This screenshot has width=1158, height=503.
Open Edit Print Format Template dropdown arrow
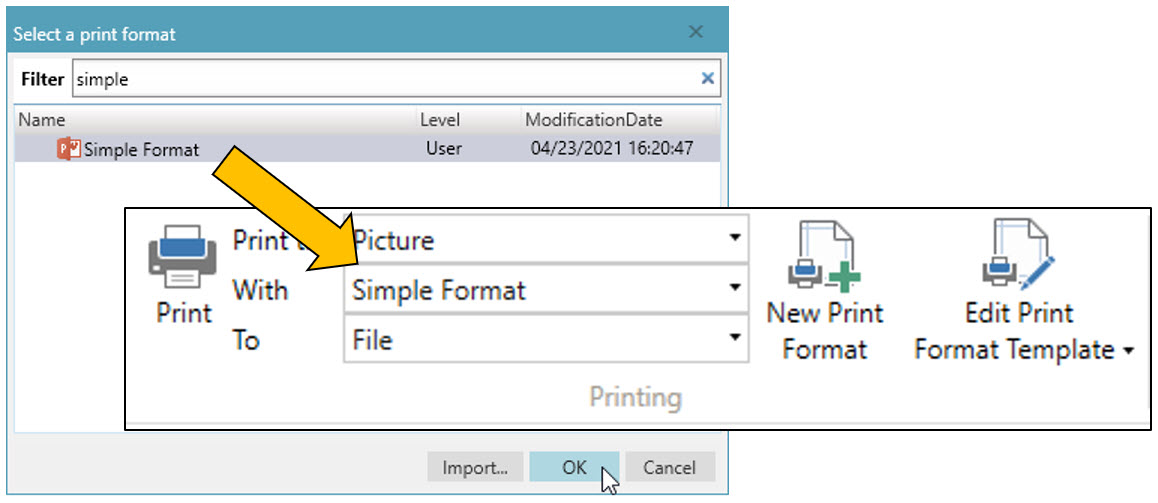1130,351
